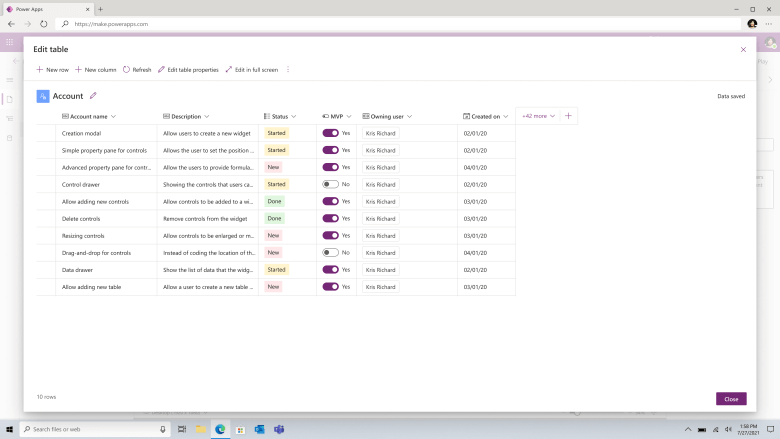
Task: Open the +42 more columns dropdown
Action: pyautogui.click(x=538, y=116)
